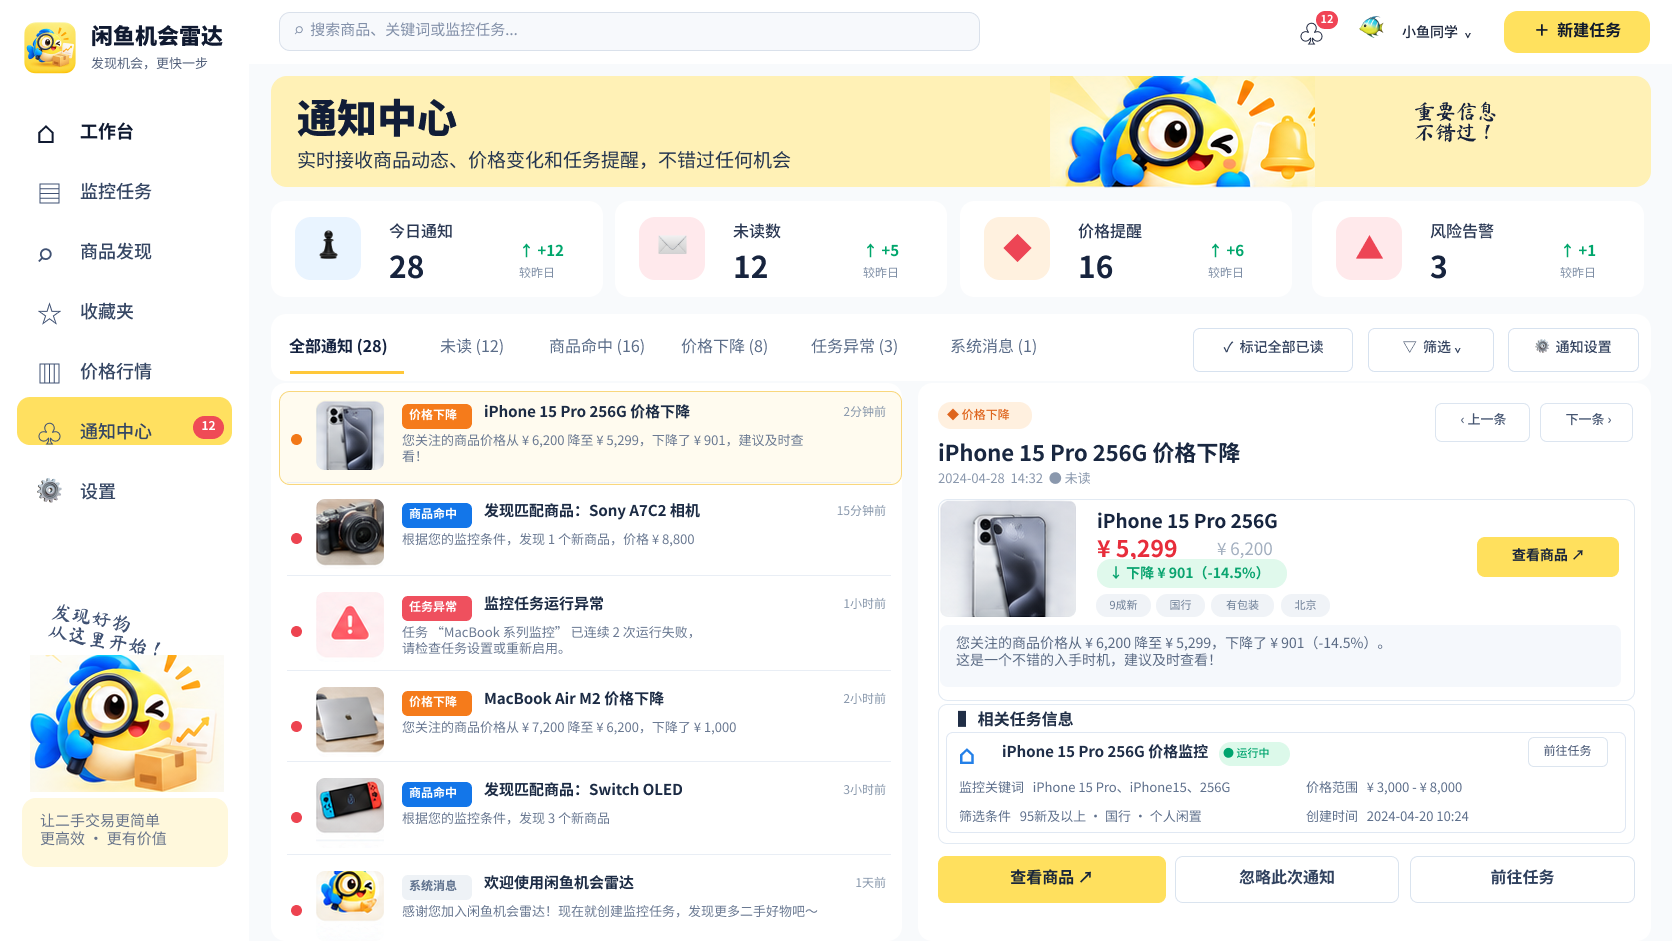Screen dimensions: 1672x941
Task: Select the 通知中心 sidebar item
Action: (x=124, y=421)
